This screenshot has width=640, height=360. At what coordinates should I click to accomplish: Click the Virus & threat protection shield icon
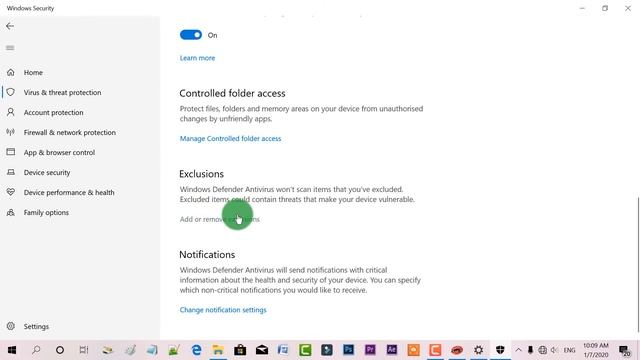tap(11, 92)
